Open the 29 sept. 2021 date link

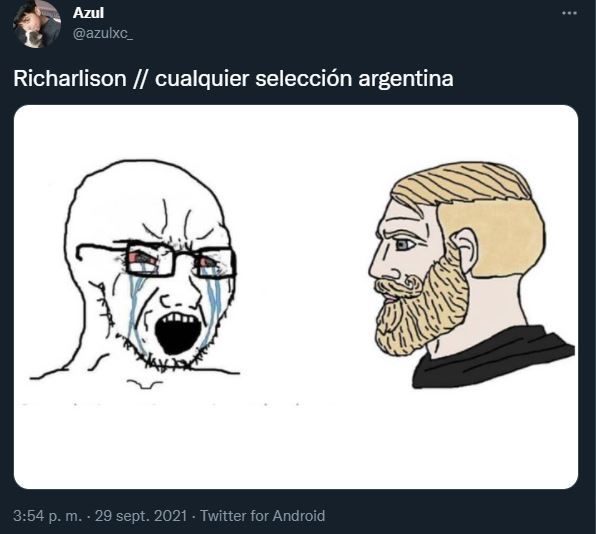coord(141,516)
